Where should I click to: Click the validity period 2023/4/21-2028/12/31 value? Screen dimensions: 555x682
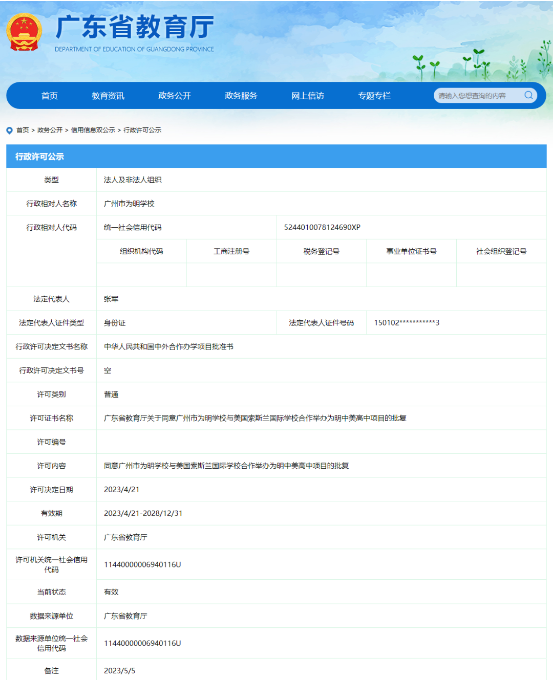point(143,514)
